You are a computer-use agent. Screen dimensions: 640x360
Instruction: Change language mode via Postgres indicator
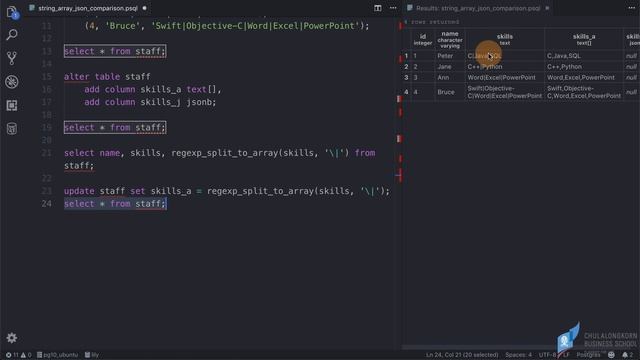[588, 355]
